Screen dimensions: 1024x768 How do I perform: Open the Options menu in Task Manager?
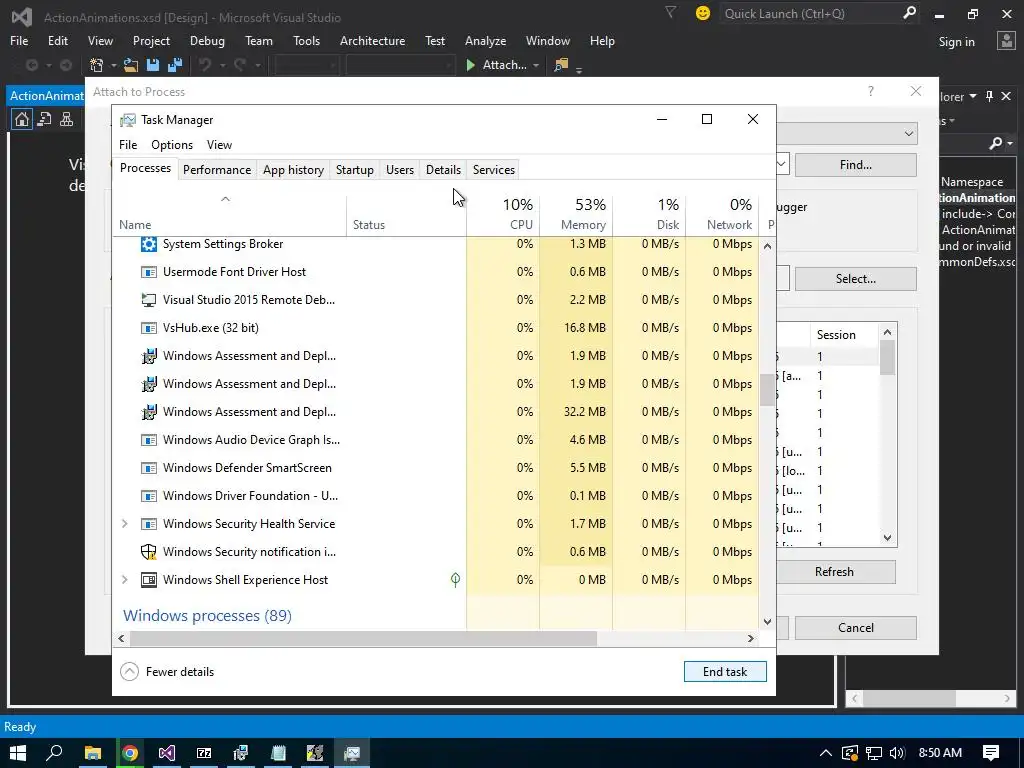[172, 145]
